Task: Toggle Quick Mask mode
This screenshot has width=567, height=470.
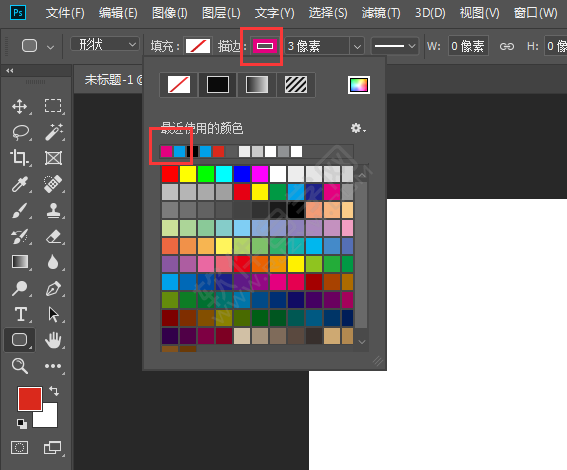Action: pos(20,448)
